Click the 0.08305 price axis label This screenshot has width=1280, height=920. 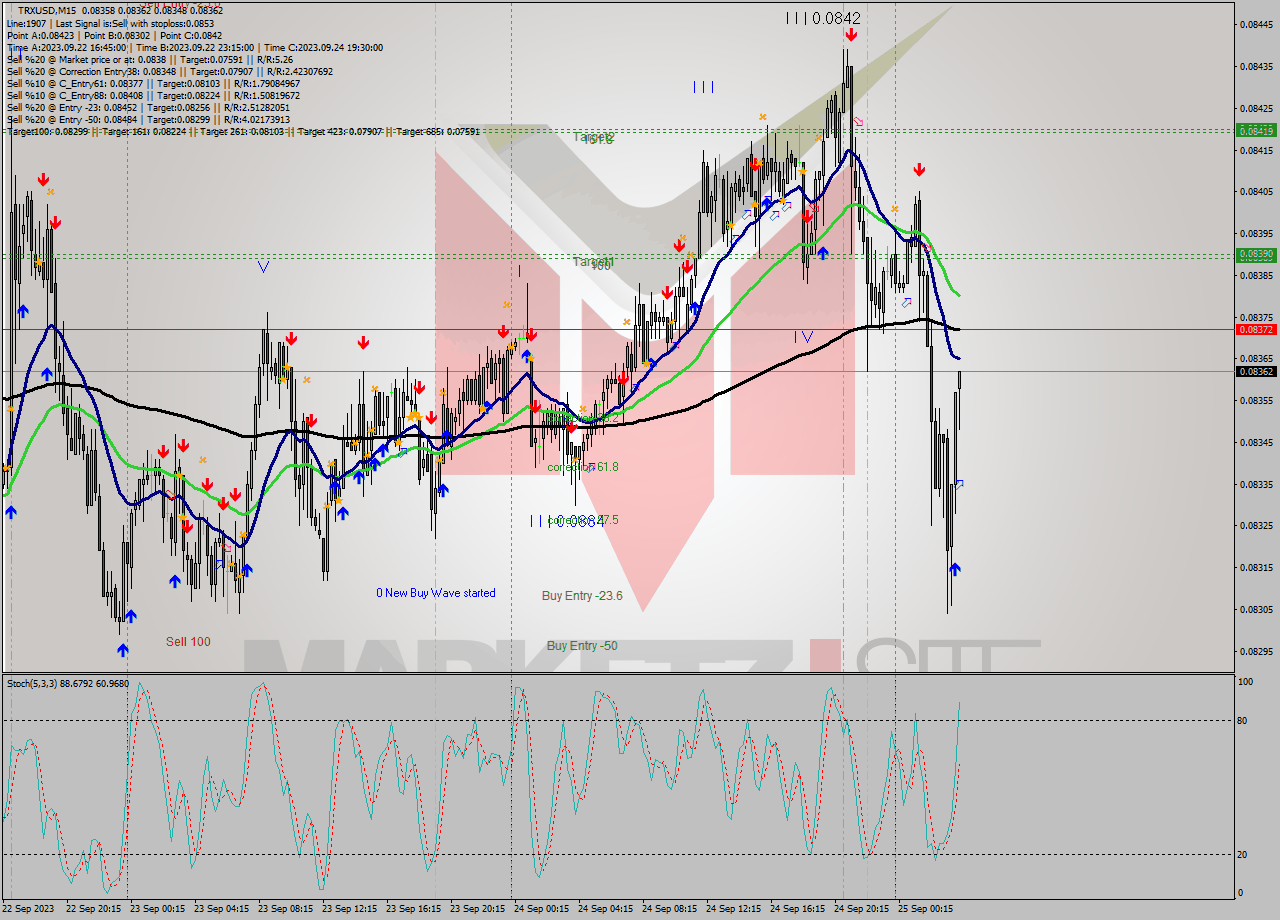[1256, 609]
